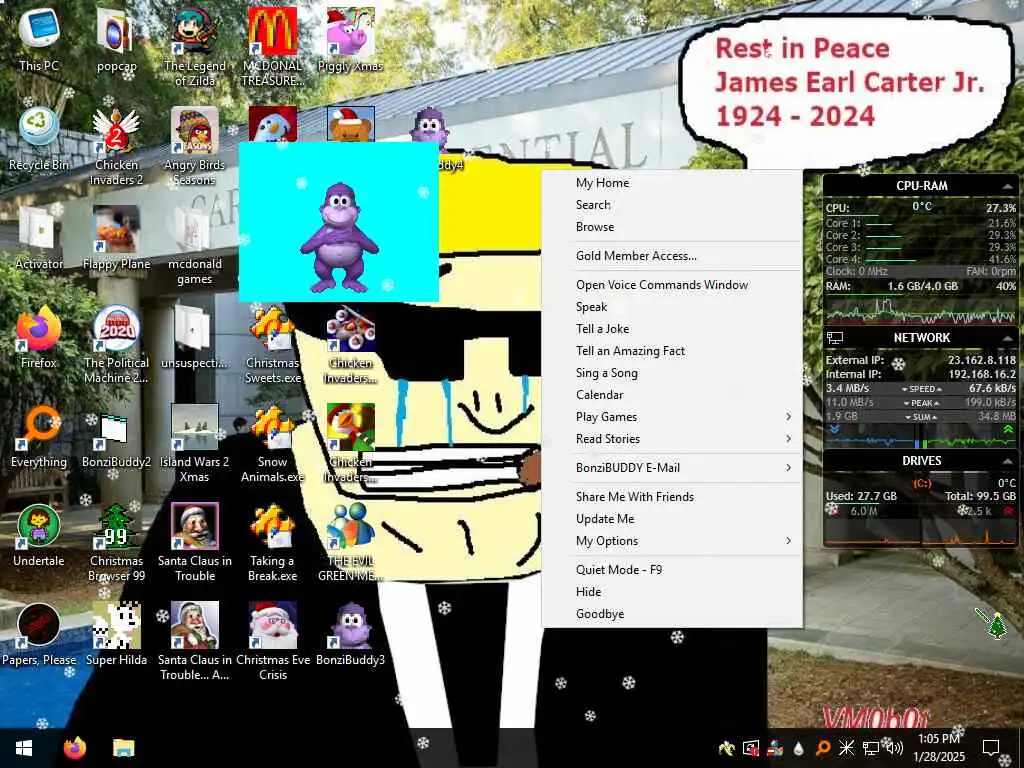Open the Everything magnifier tray icon
The width and height of the screenshot is (1024, 768).
point(823,748)
